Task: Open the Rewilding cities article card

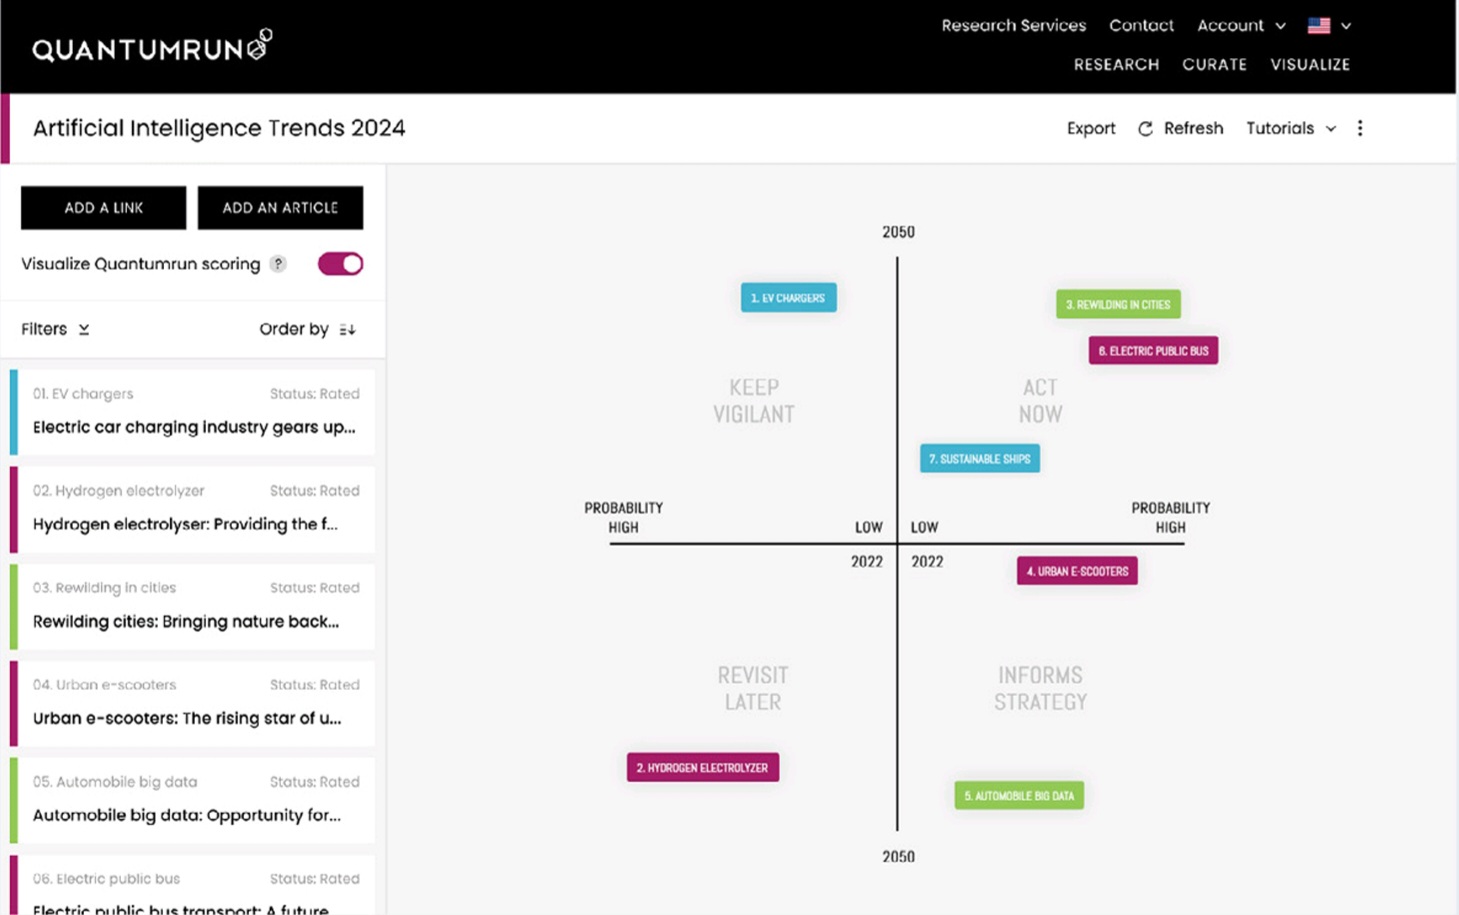Action: point(192,606)
